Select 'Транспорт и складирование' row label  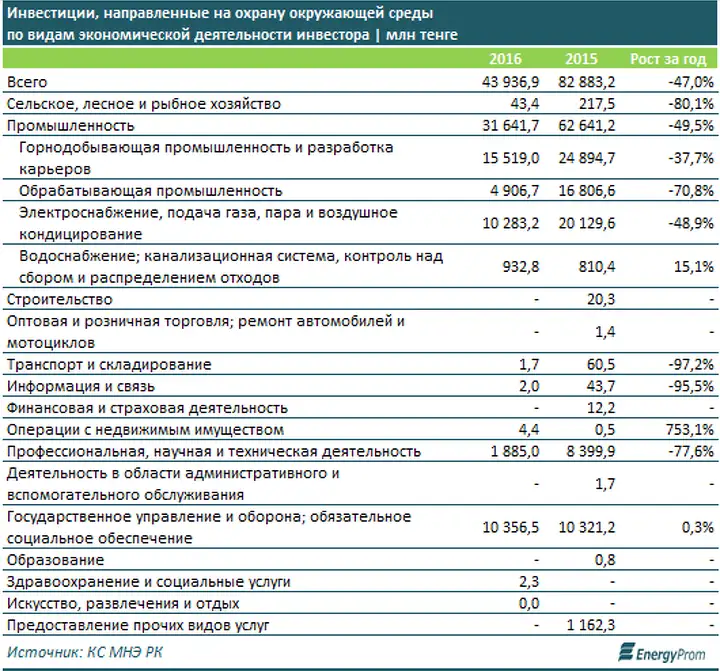point(109,365)
